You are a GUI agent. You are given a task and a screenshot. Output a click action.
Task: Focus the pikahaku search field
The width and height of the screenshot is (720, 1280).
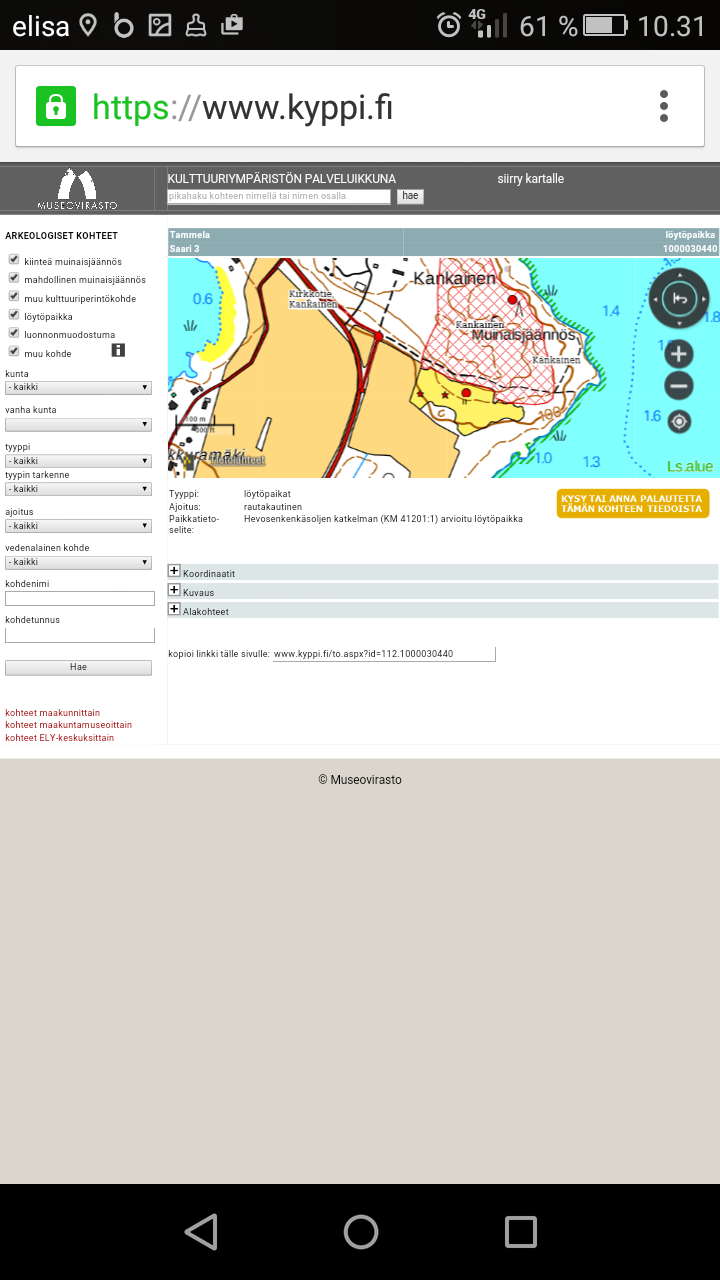(279, 196)
